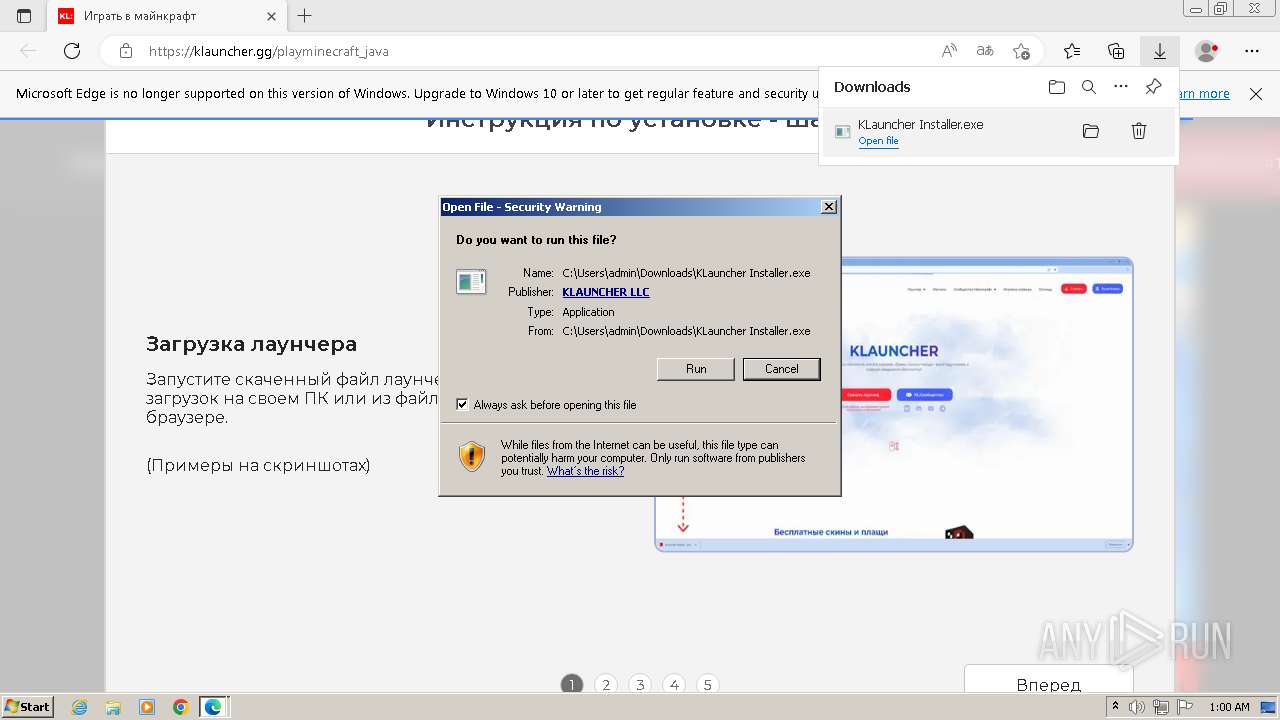Image resolution: width=1280 pixels, height=720 pixels.
Task: Refresh the current page
Action: pyautogui.click(x=71, y=51)
